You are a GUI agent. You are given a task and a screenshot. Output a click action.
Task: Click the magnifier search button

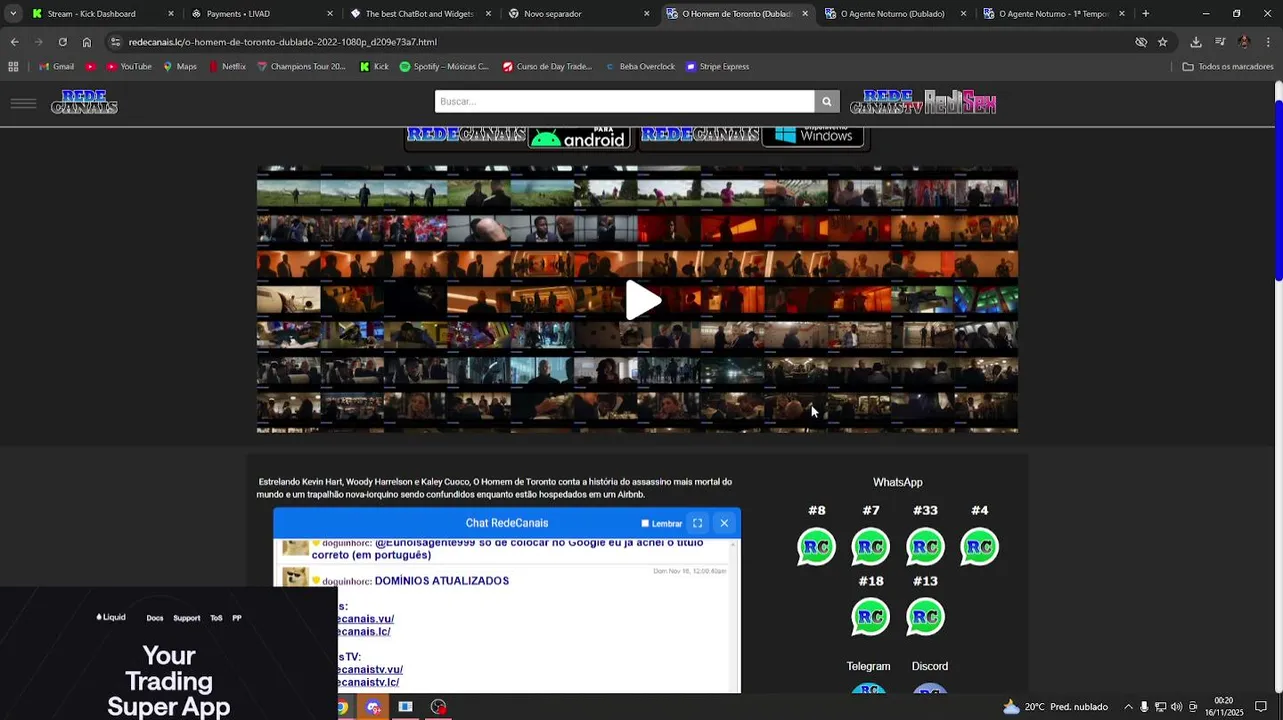click(826, 101)
